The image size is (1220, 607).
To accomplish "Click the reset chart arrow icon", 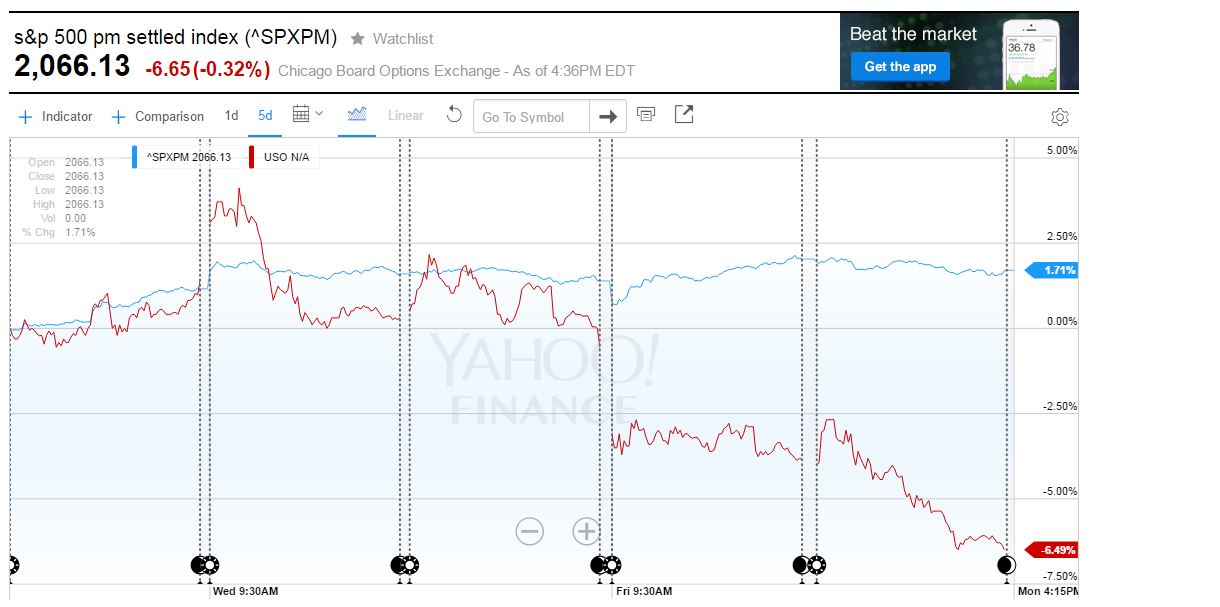I will [454, 115].
